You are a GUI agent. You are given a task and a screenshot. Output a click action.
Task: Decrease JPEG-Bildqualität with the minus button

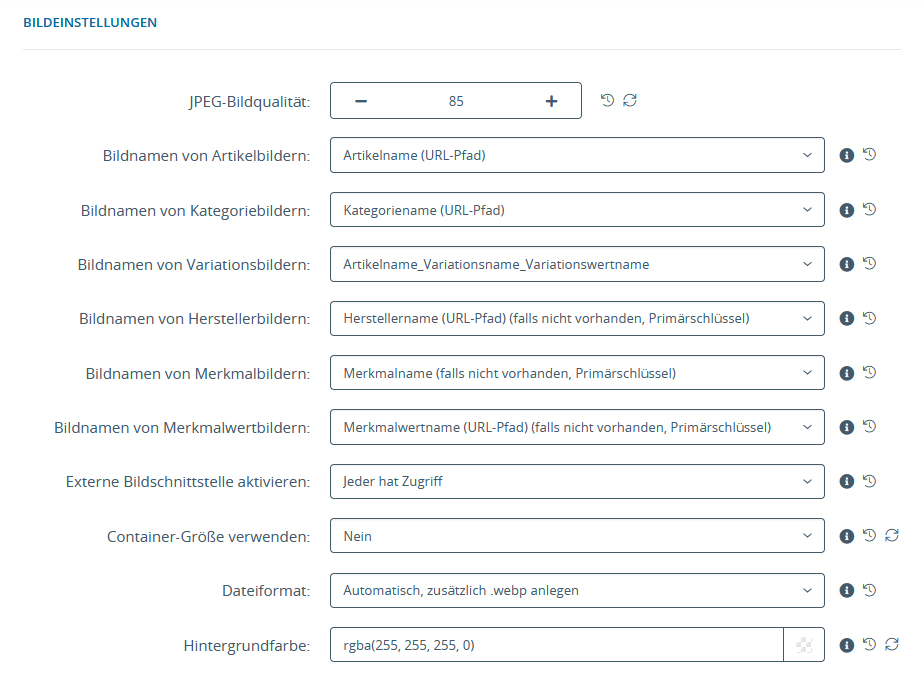(361, 101)
